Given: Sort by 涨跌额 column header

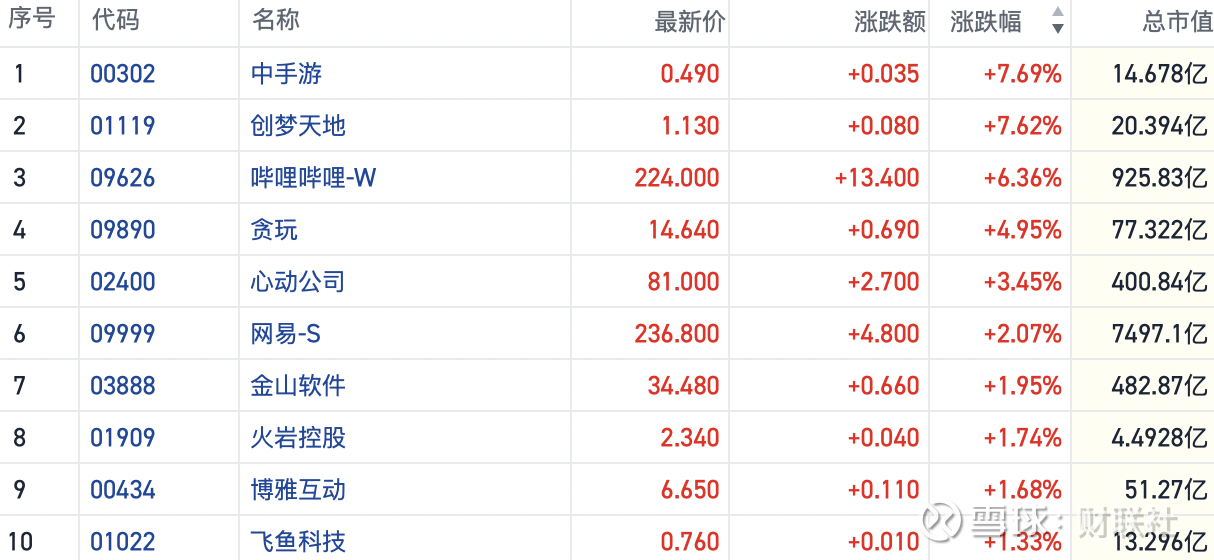Looking at the screenshot, I should [889, 21].
